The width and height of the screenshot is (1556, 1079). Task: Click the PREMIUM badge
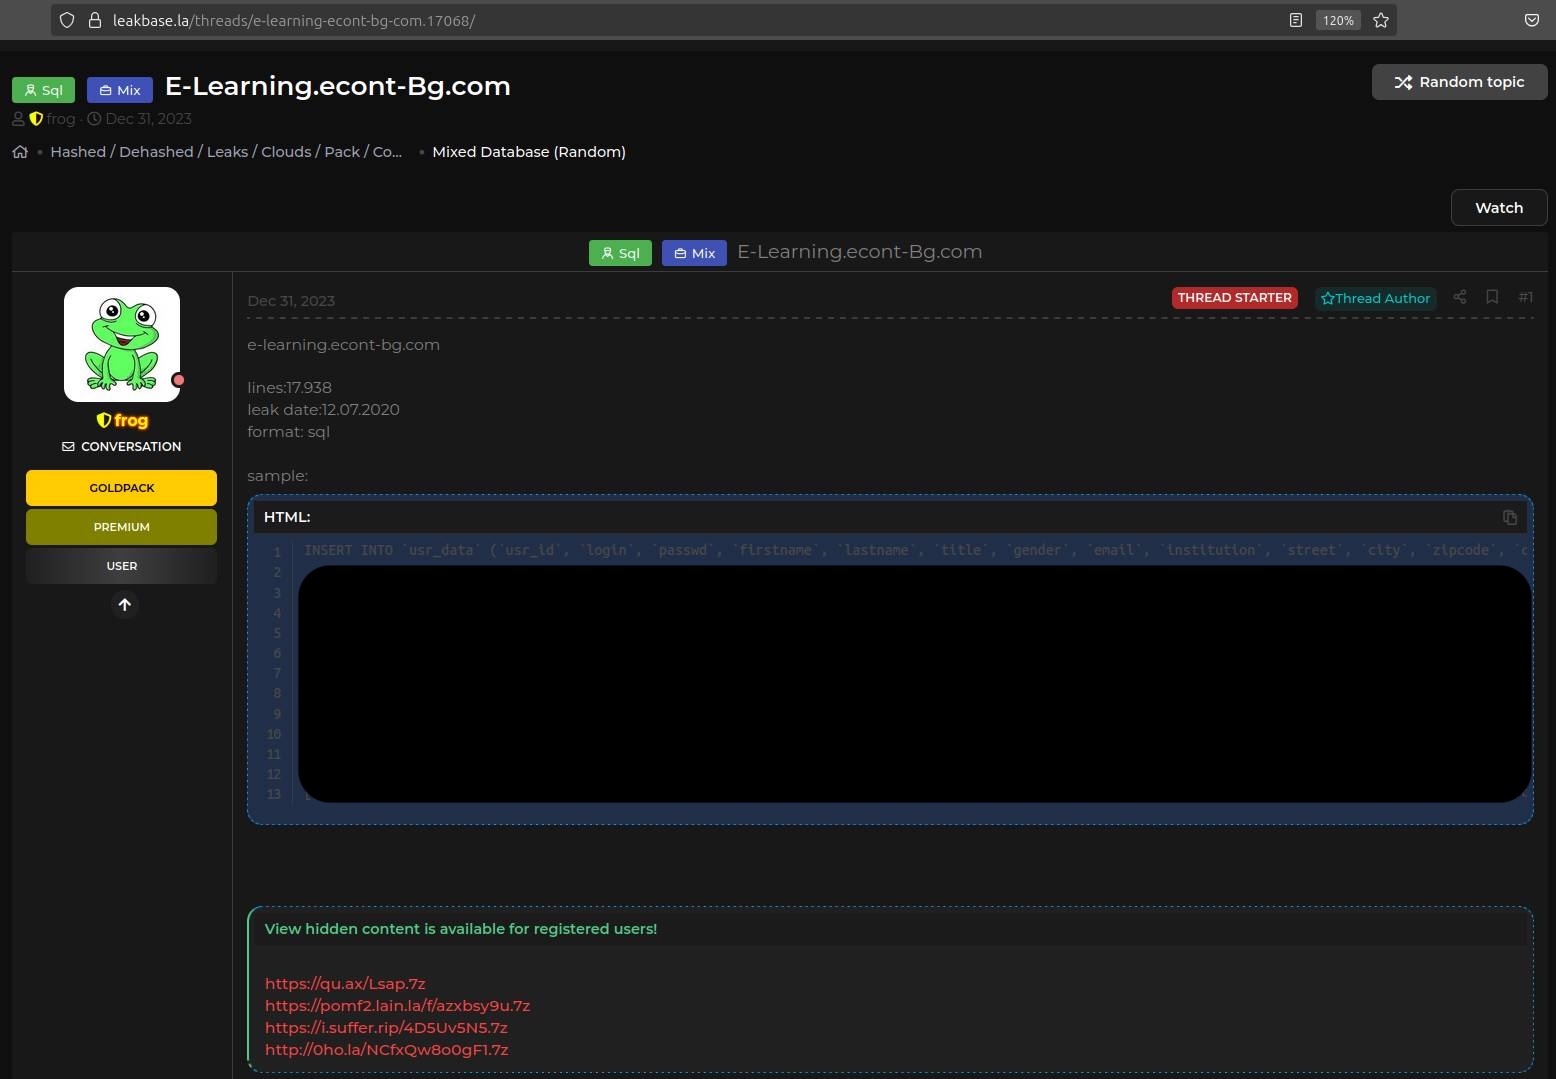[x=122, y=527]
